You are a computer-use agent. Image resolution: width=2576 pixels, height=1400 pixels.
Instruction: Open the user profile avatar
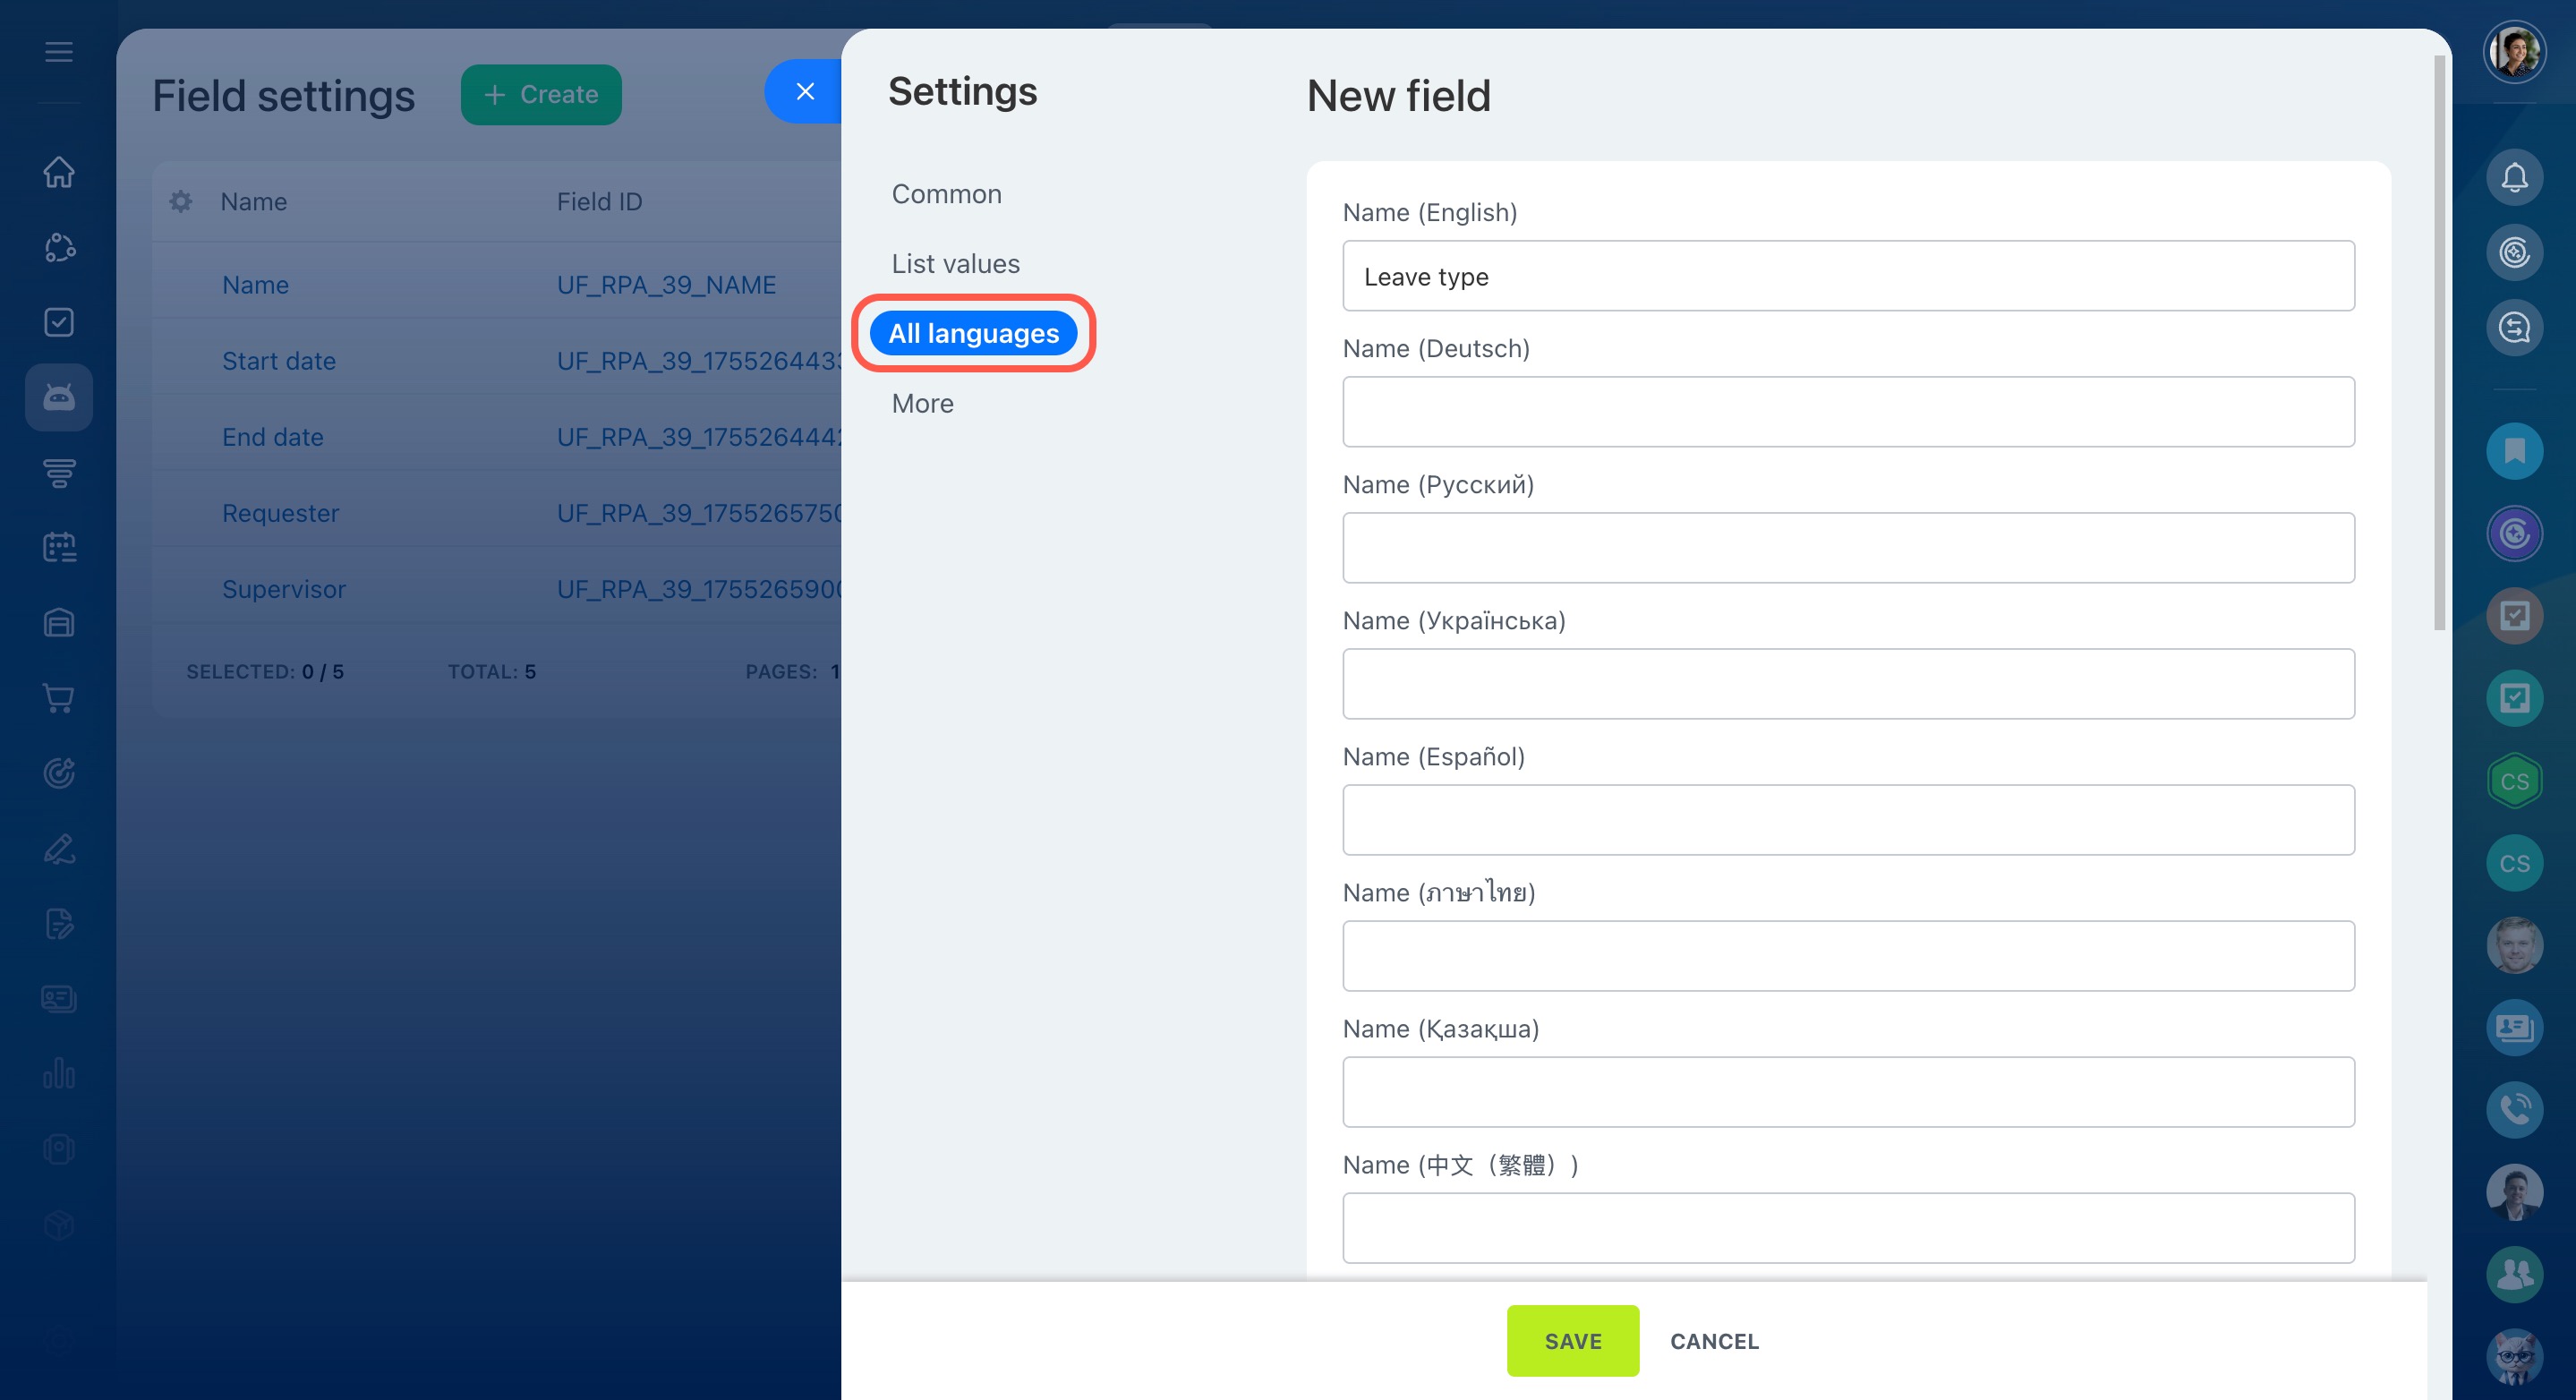click(x=2514, y=52)
